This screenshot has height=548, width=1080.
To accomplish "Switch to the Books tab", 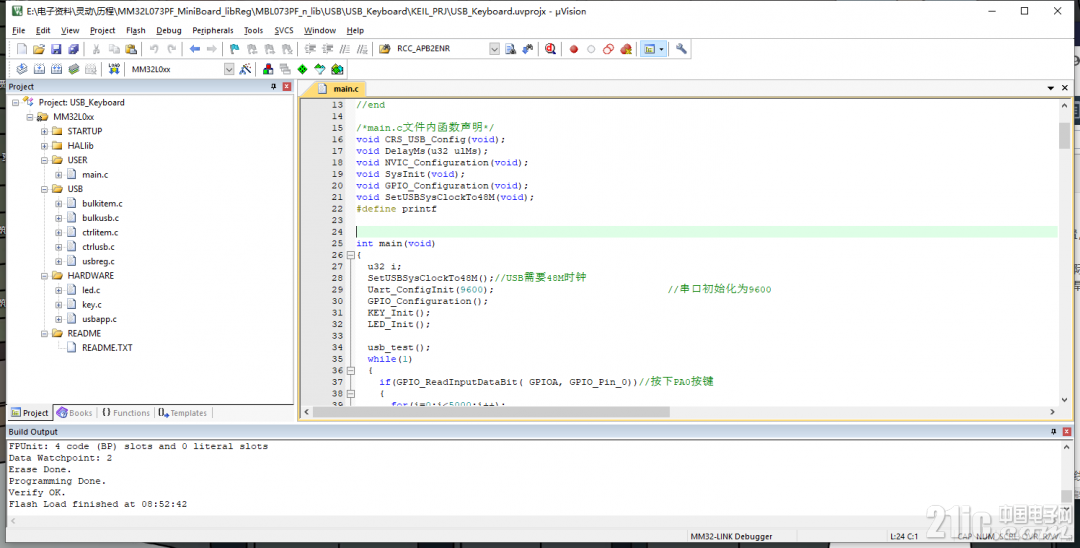I will pos(74,413).
